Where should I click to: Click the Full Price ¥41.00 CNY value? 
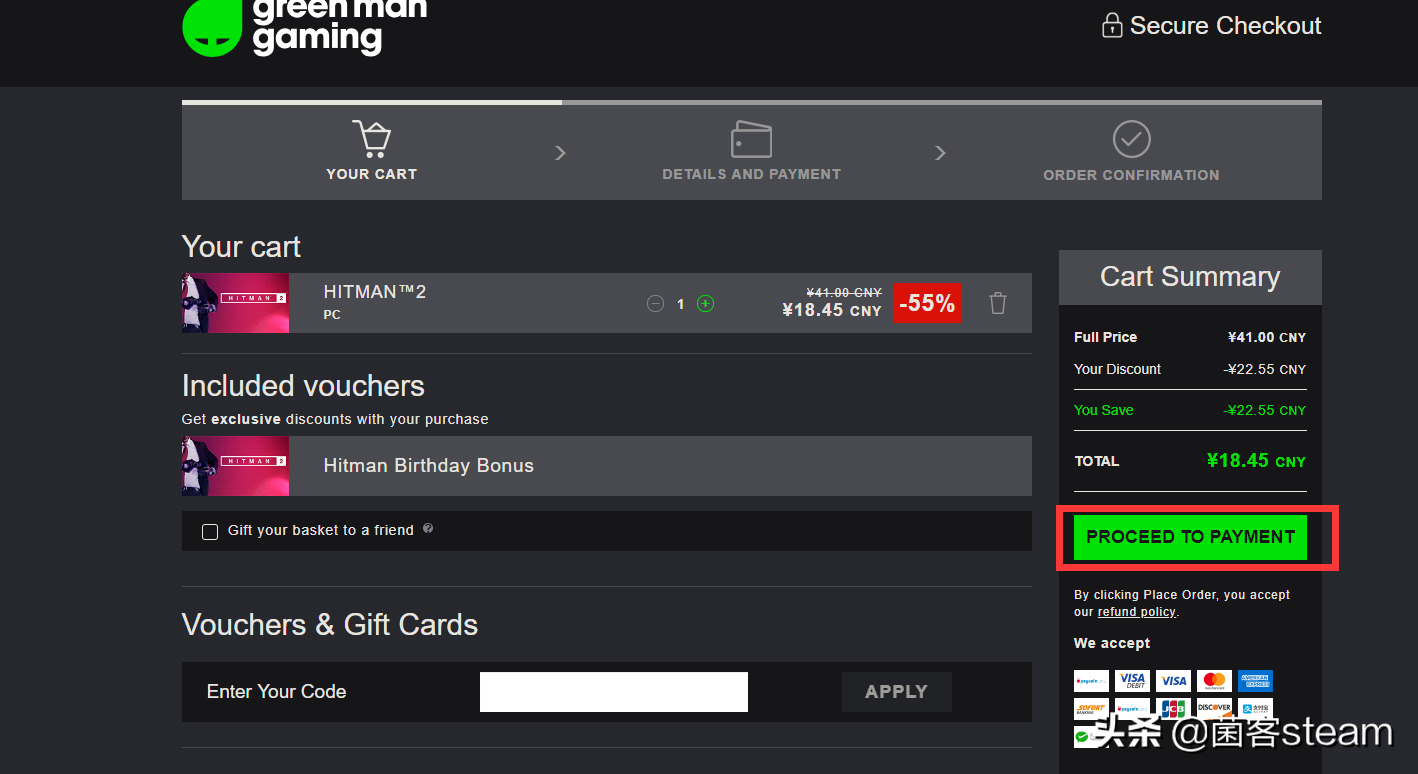1267,337
